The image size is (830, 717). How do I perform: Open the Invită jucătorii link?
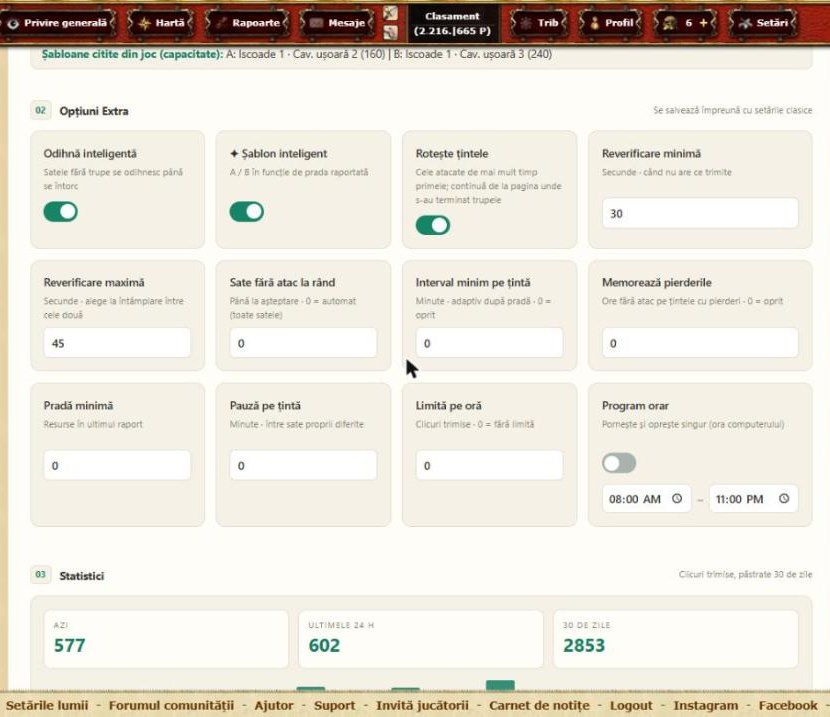click(422, 705)
